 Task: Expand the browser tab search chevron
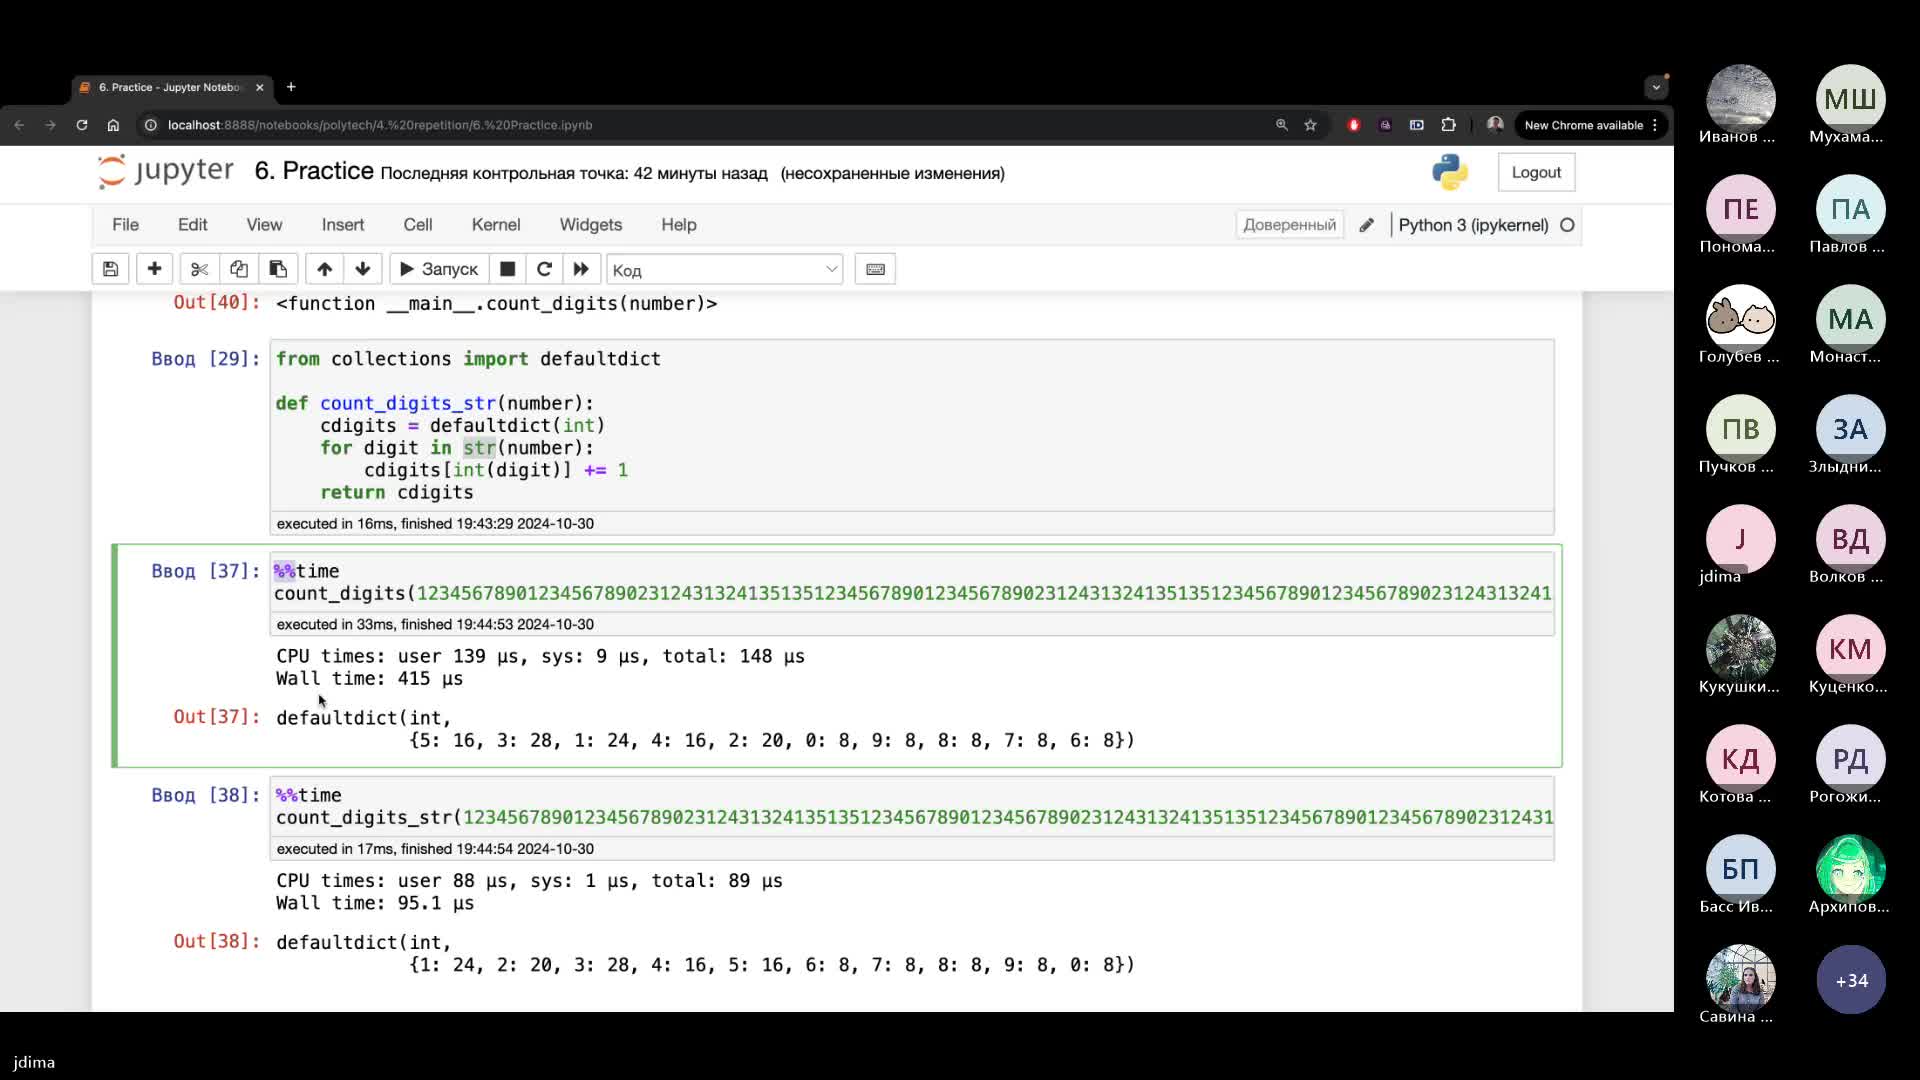pyautogui.click(x=1656, y=87)
